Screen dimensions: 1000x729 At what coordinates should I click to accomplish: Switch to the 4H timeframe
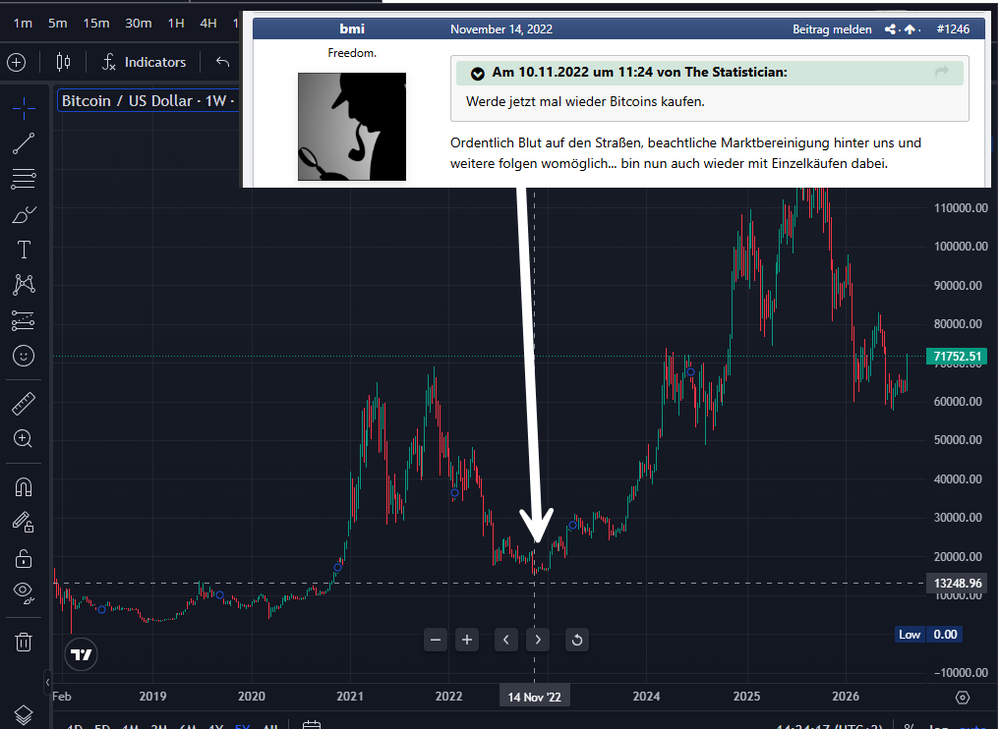[x=209, y=24]
